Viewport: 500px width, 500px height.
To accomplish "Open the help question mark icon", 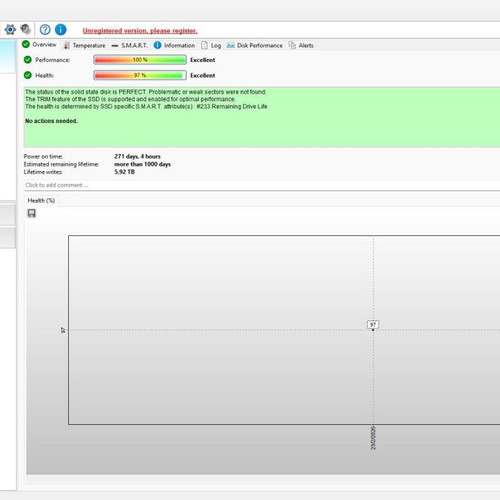I will [x=45, y=30].
